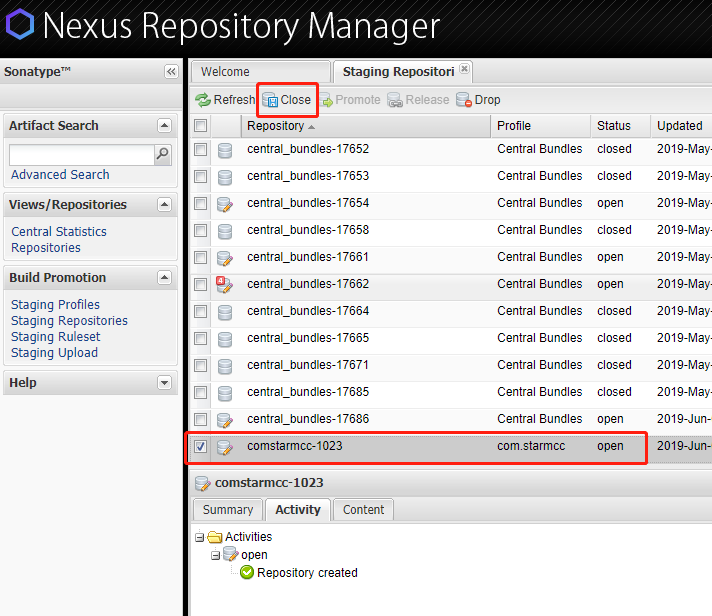712x616 pixels.
Task: Click the Activities folder icon
Action: click(214, 537)
